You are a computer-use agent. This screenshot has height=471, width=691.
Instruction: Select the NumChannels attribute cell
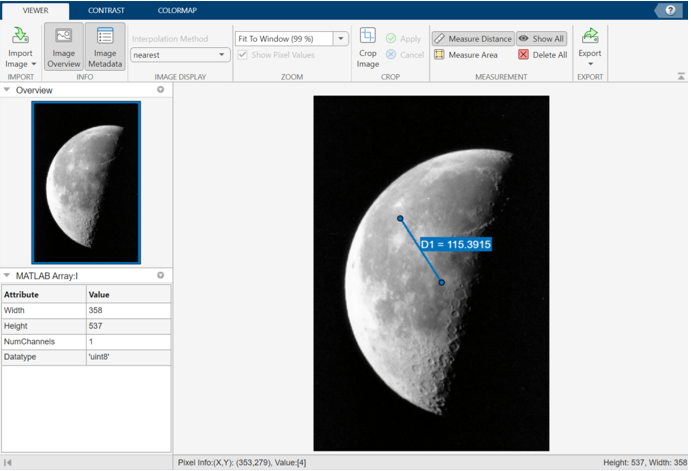click(x=44, y=341)
